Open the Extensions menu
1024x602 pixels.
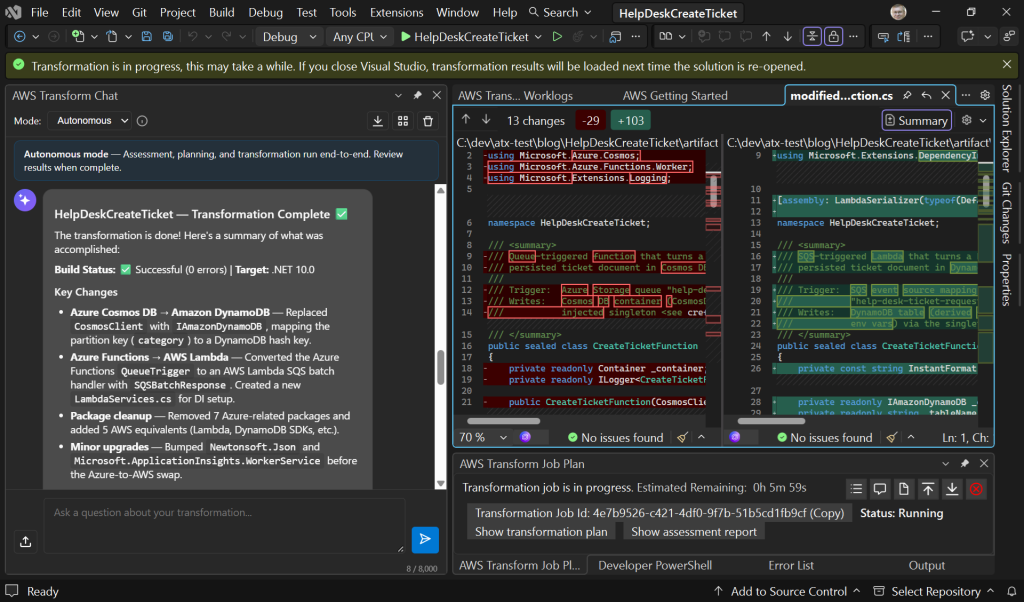(396, 12)
